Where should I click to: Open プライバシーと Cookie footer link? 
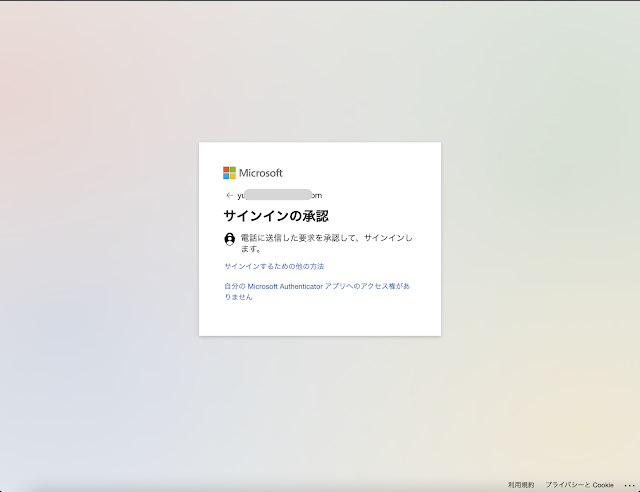coord(580,485)
